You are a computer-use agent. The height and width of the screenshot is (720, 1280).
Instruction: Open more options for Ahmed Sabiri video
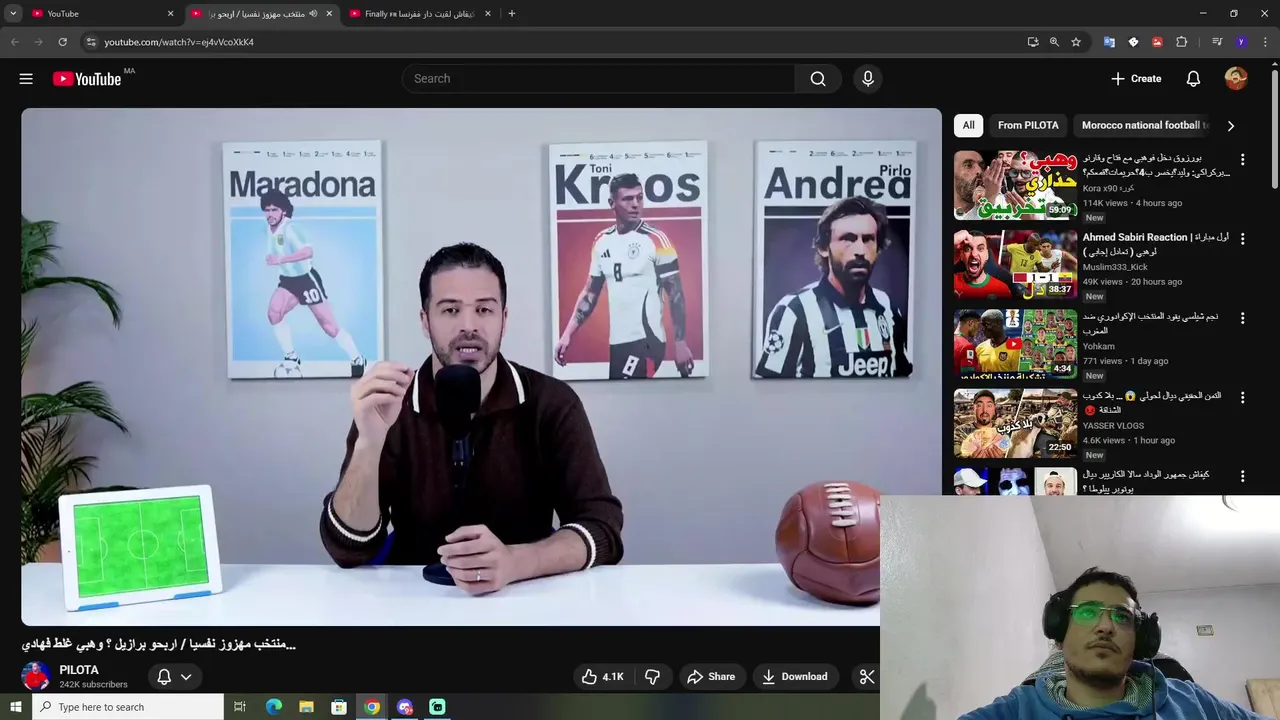pos(1243,239)
